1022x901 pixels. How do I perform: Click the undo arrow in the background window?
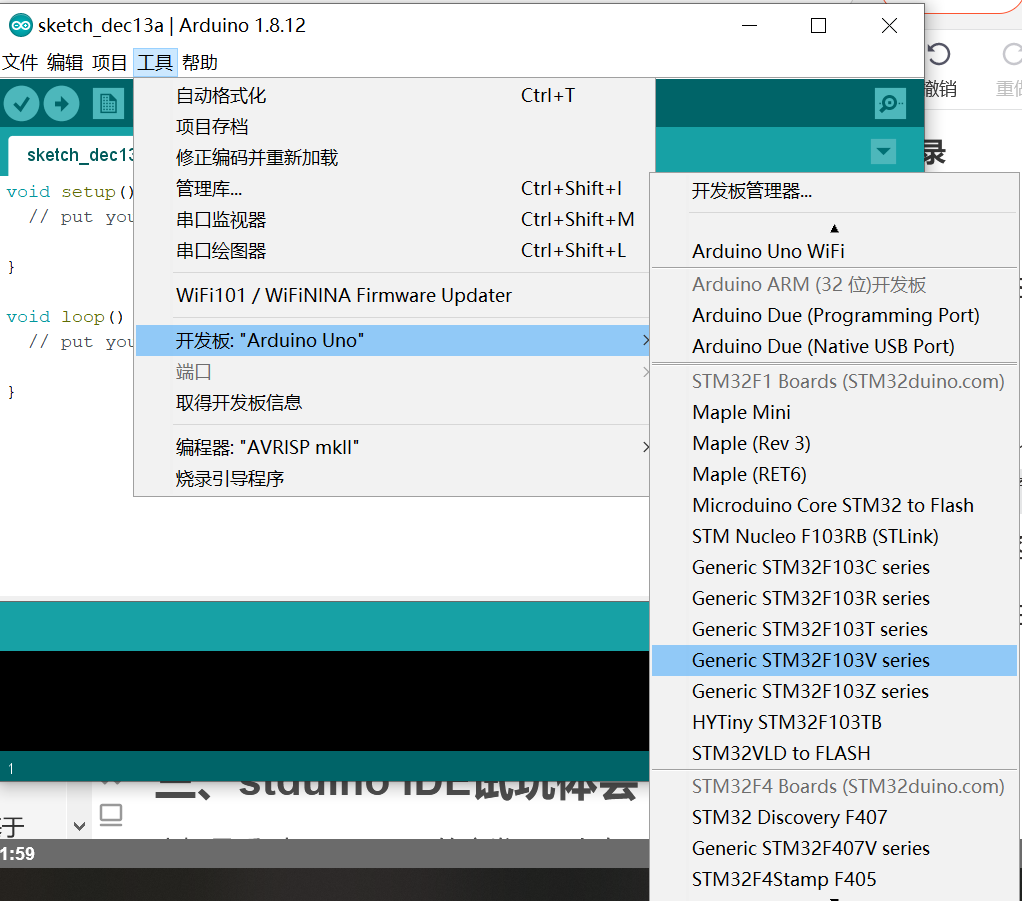(x=939, y=54)
